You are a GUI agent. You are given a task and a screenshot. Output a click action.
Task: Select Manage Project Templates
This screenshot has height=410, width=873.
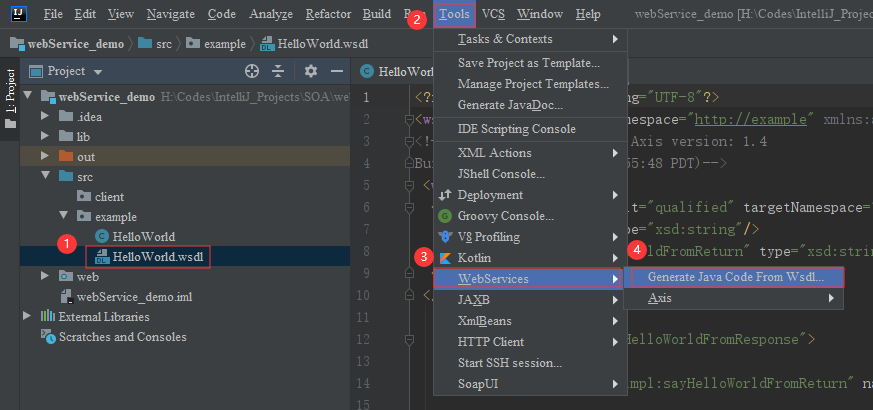[530, 85]
